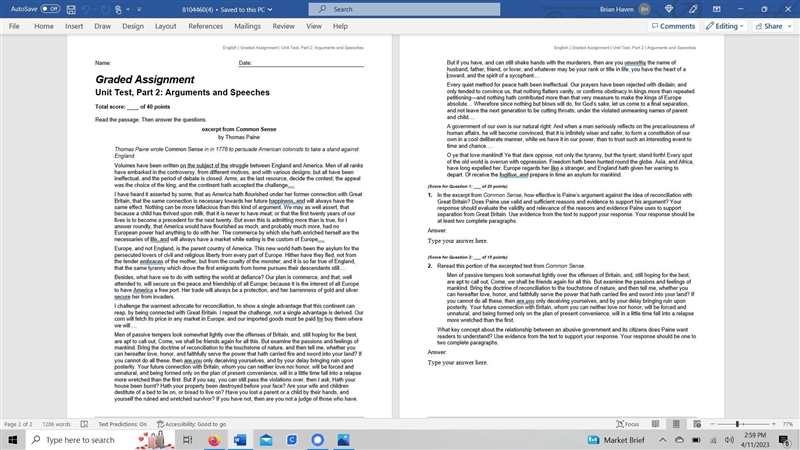Click the proofing spelling check icon
800x450 pixels.
84,424
